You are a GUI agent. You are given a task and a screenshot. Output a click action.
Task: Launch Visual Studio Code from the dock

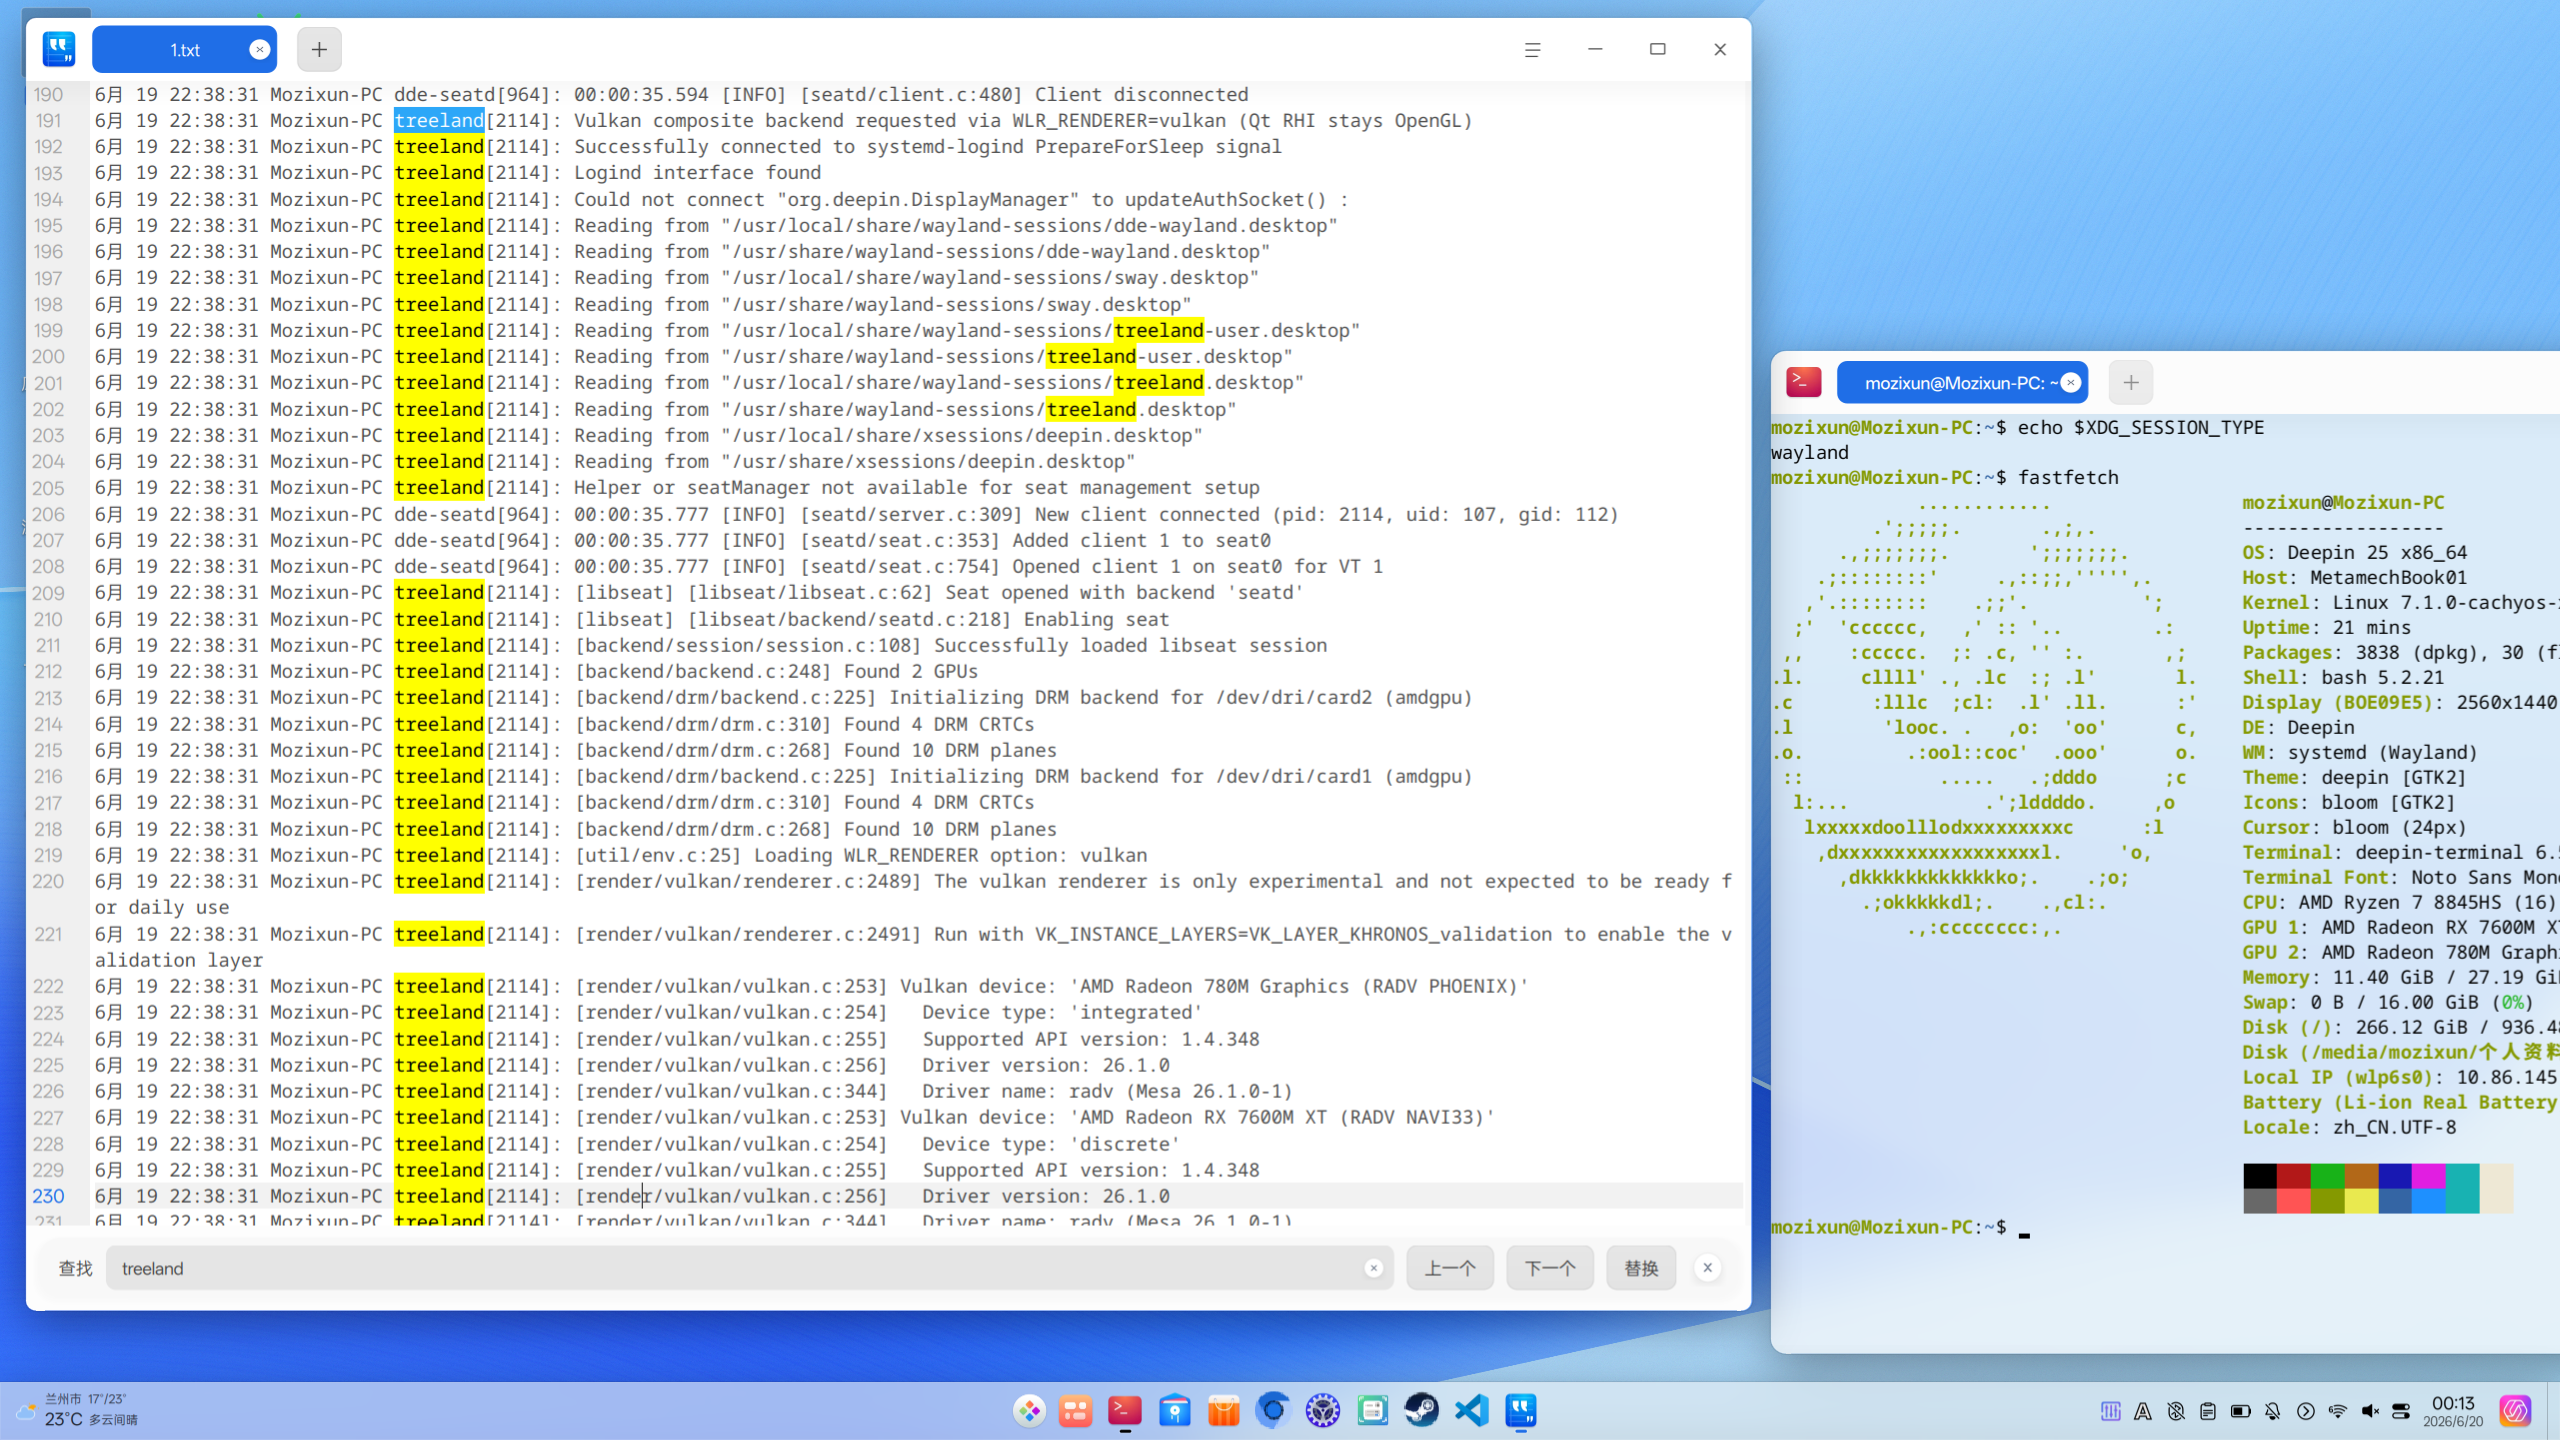click(x=1472, y=1411)
